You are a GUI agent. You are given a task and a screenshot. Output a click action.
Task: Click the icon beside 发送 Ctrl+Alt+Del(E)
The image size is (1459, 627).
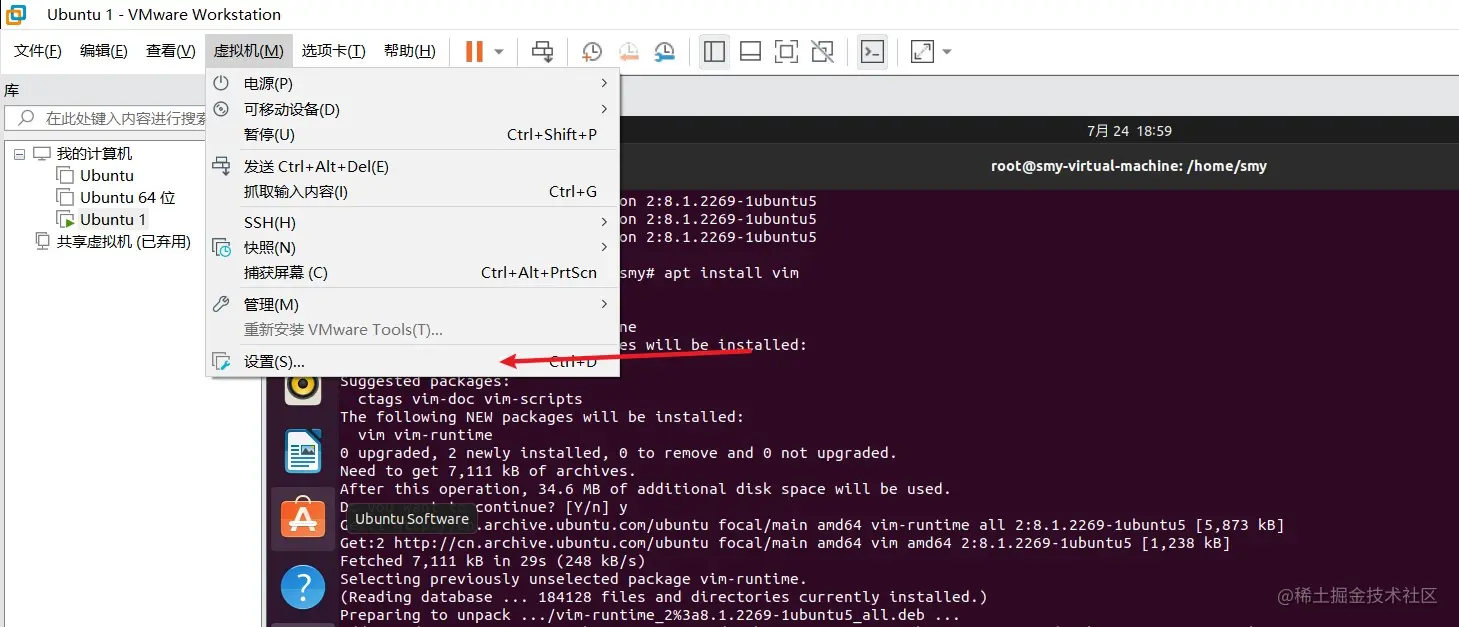click(x=222, y=167)
